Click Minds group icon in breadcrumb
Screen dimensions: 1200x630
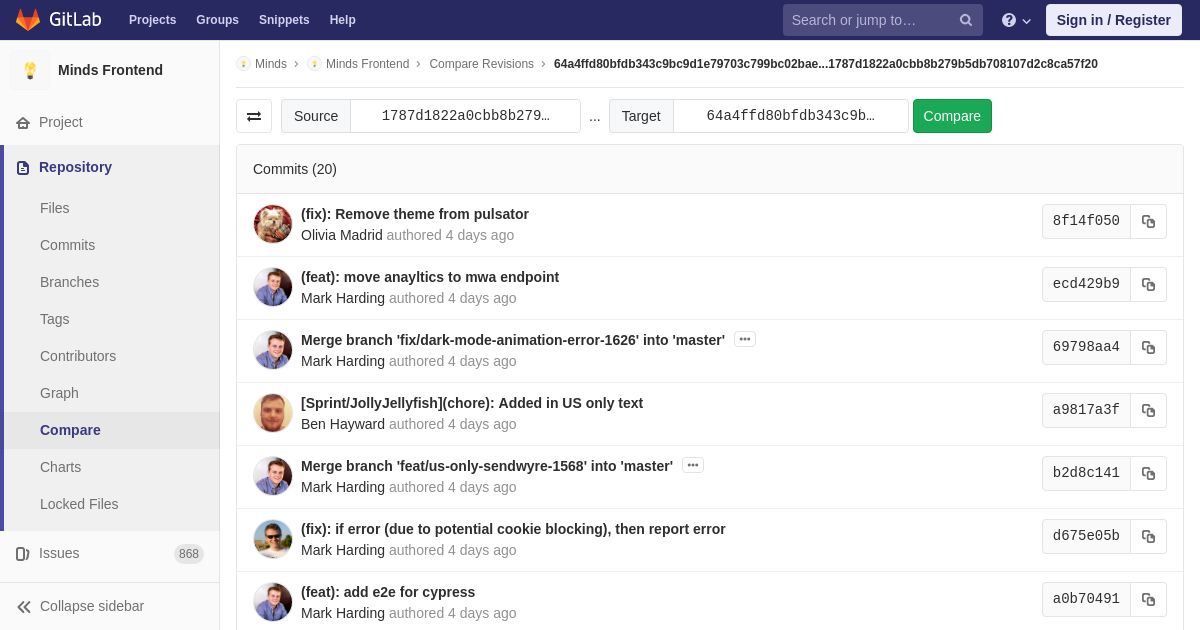click(243, 64)
